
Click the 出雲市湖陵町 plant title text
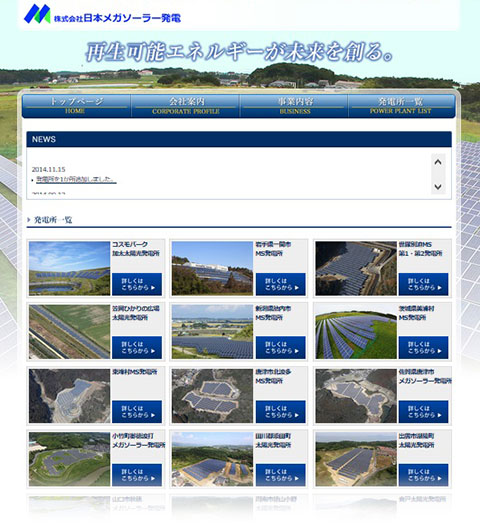pos(417,440)
